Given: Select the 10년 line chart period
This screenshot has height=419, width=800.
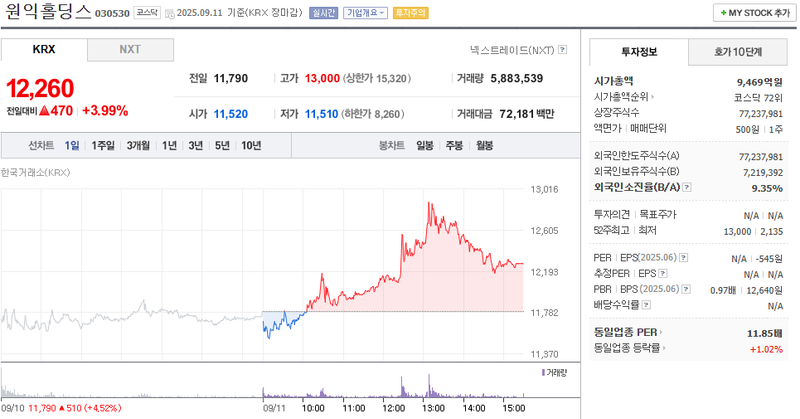Looking at the screenshot, I should tap(251, 145).
